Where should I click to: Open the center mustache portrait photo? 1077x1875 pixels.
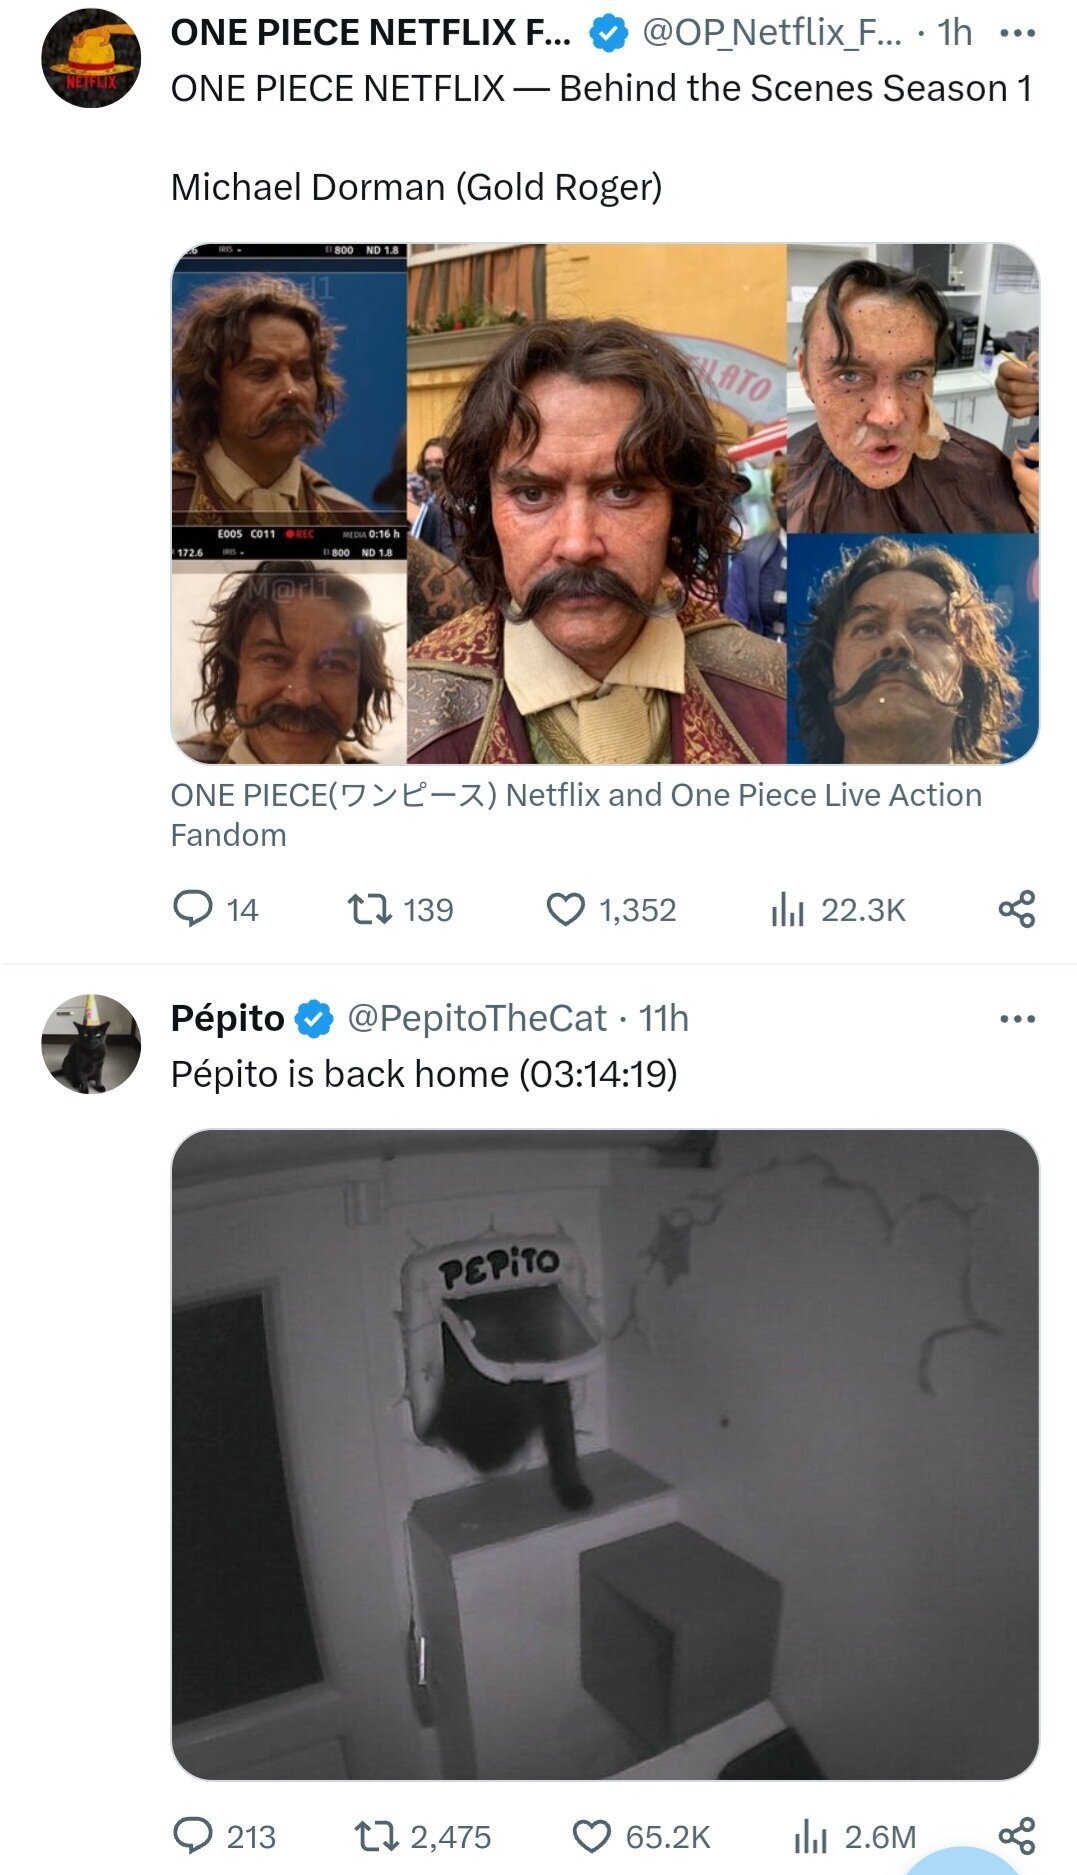pos(597,503)
